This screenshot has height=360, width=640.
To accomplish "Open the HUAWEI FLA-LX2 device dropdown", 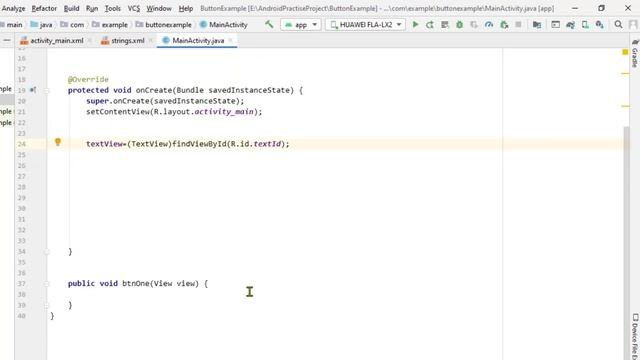I will tap(366, 25).
